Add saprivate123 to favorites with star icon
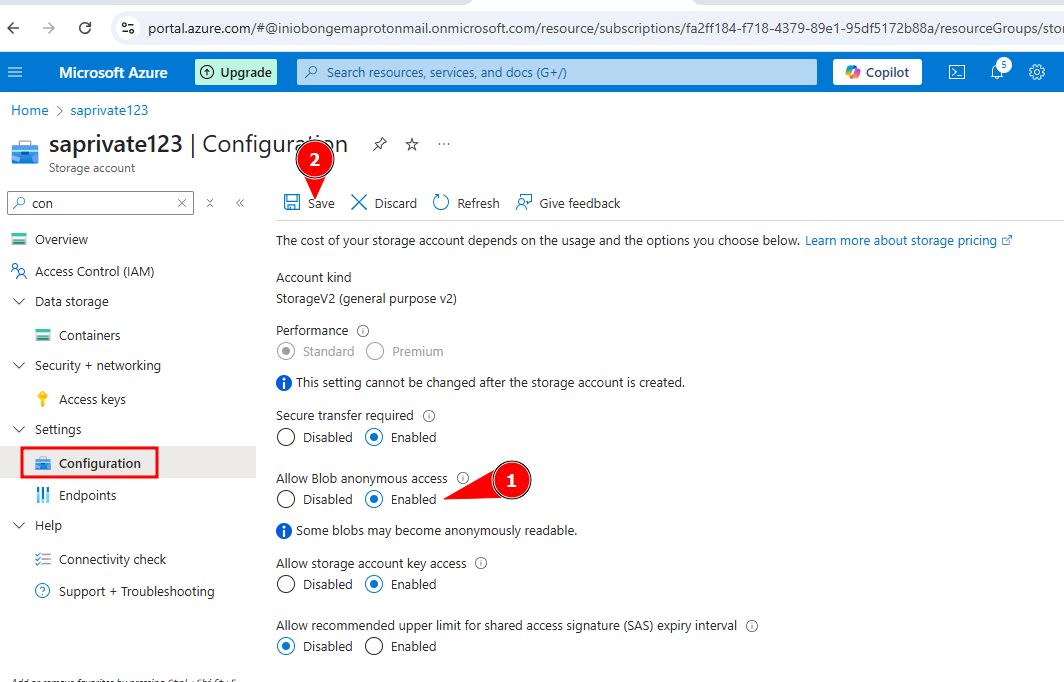This screenshot has height=682, width=1064. tap(412, 144)
